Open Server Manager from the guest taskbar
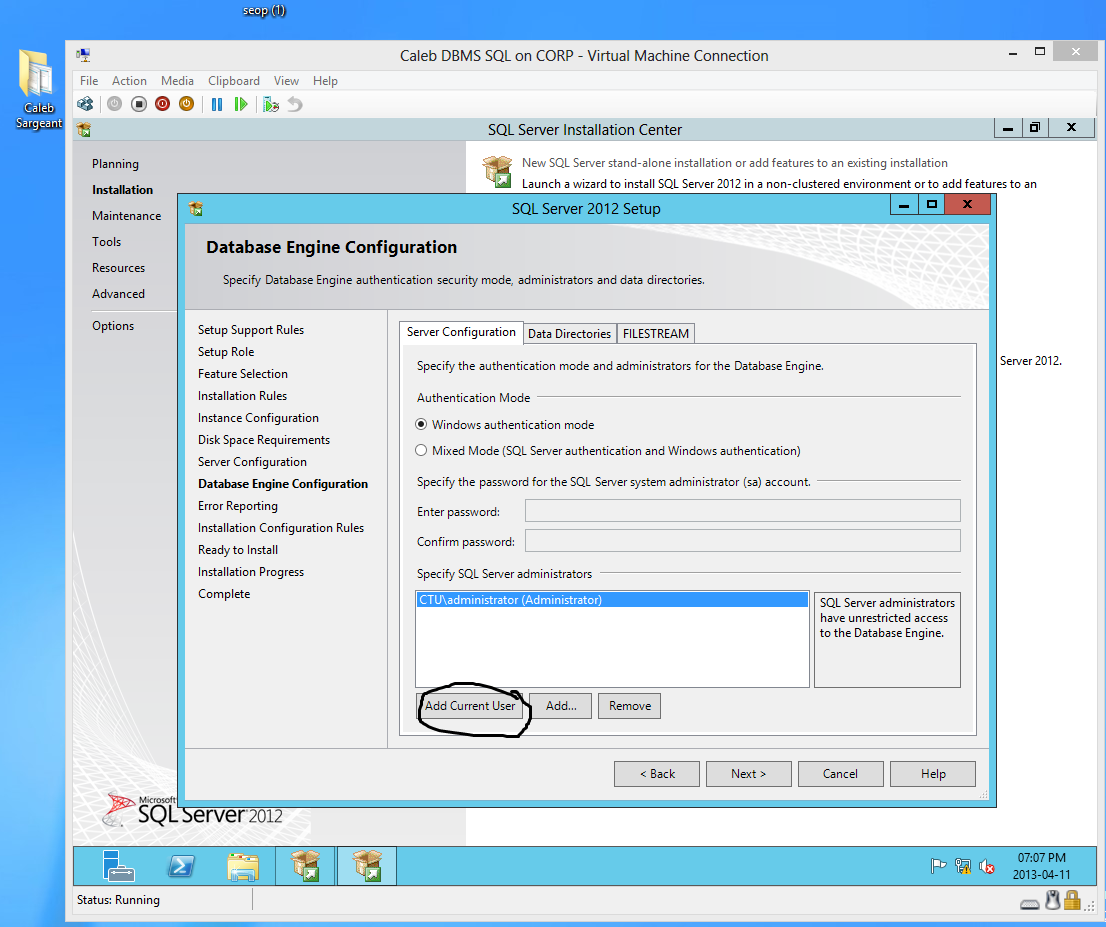The image size is (1106, 927). [118, 866]
